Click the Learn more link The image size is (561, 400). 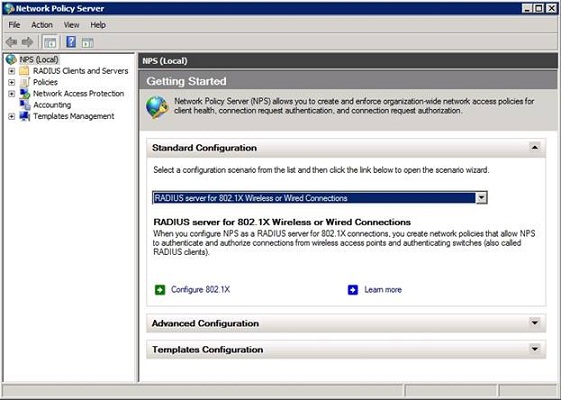(383, 289)
